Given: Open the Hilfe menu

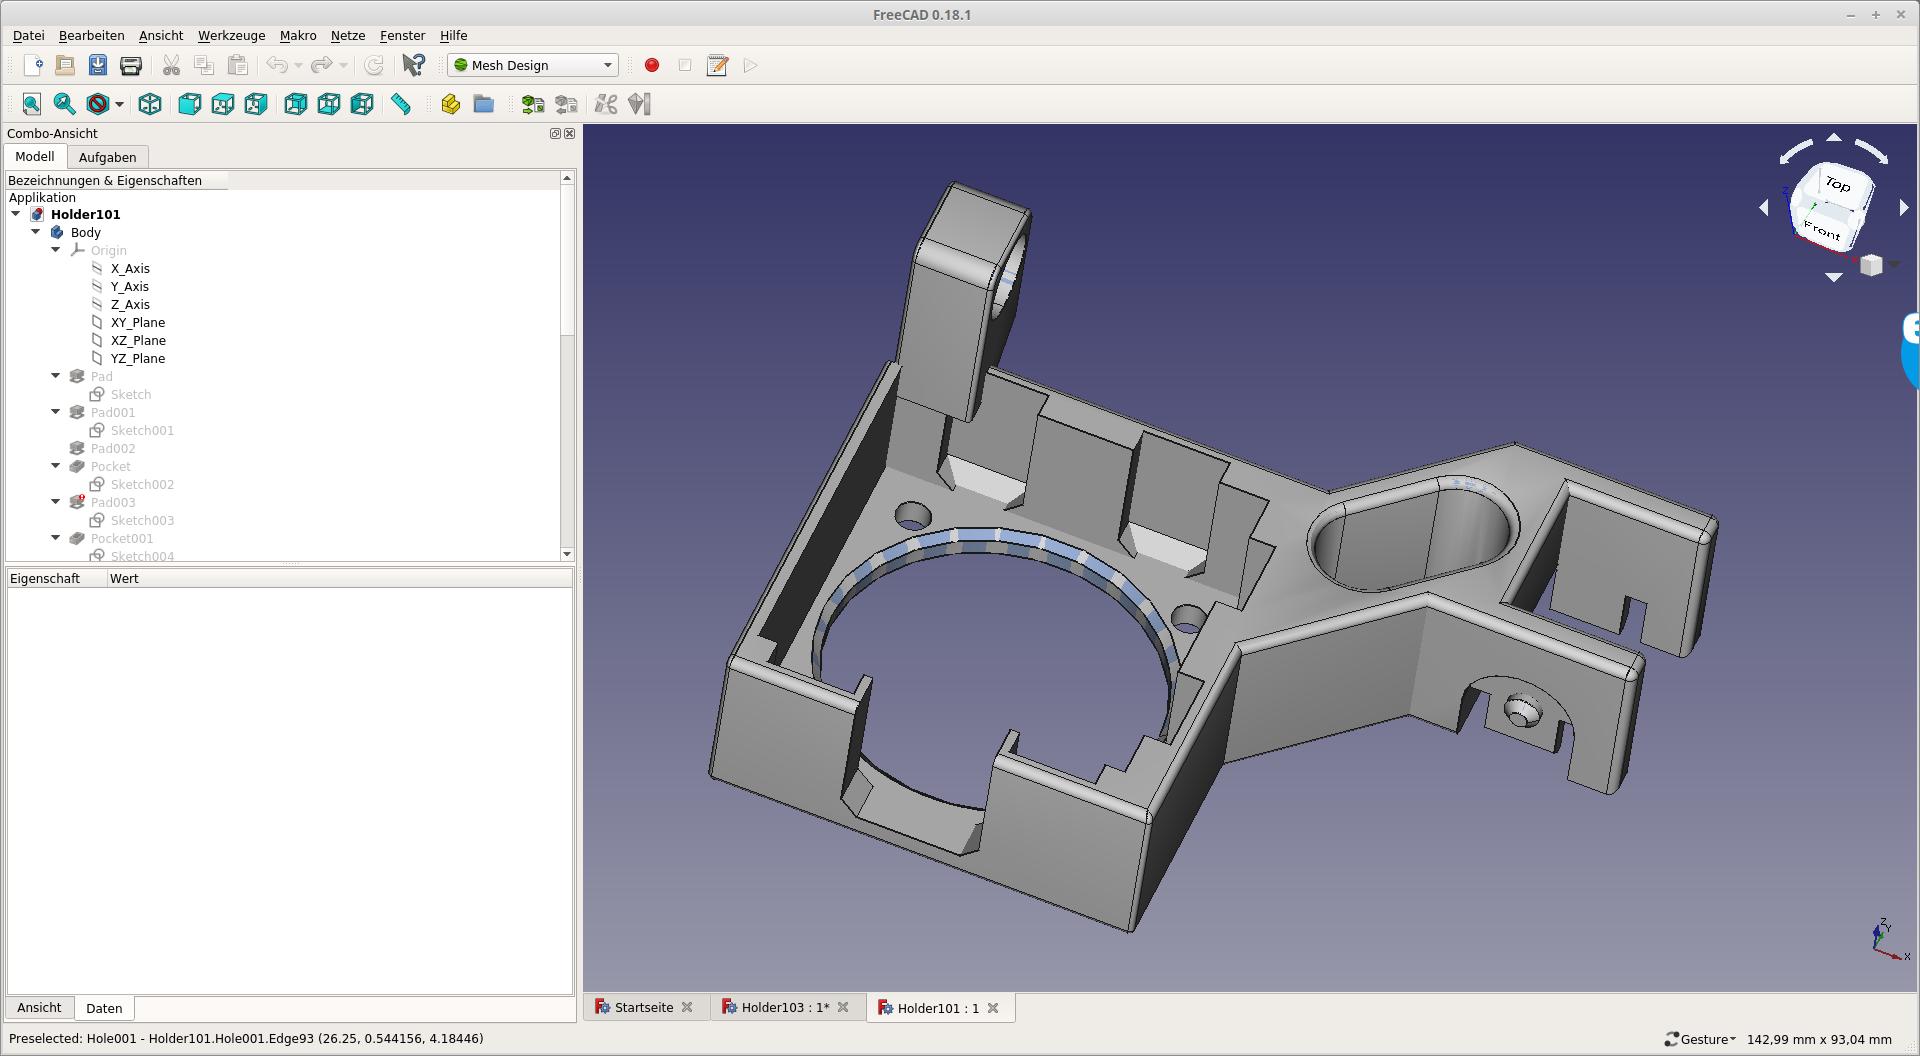Looking at the screenshot, I should tap(453, 35).
